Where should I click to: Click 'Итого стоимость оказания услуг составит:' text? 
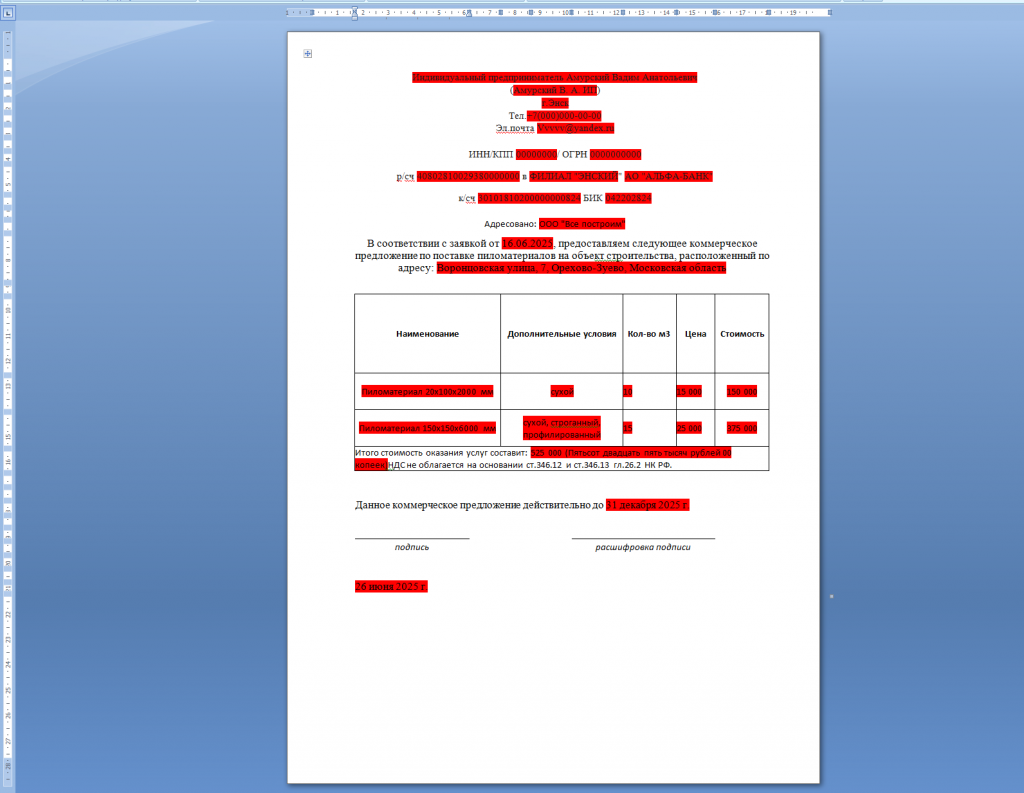(x=441, y=453)
